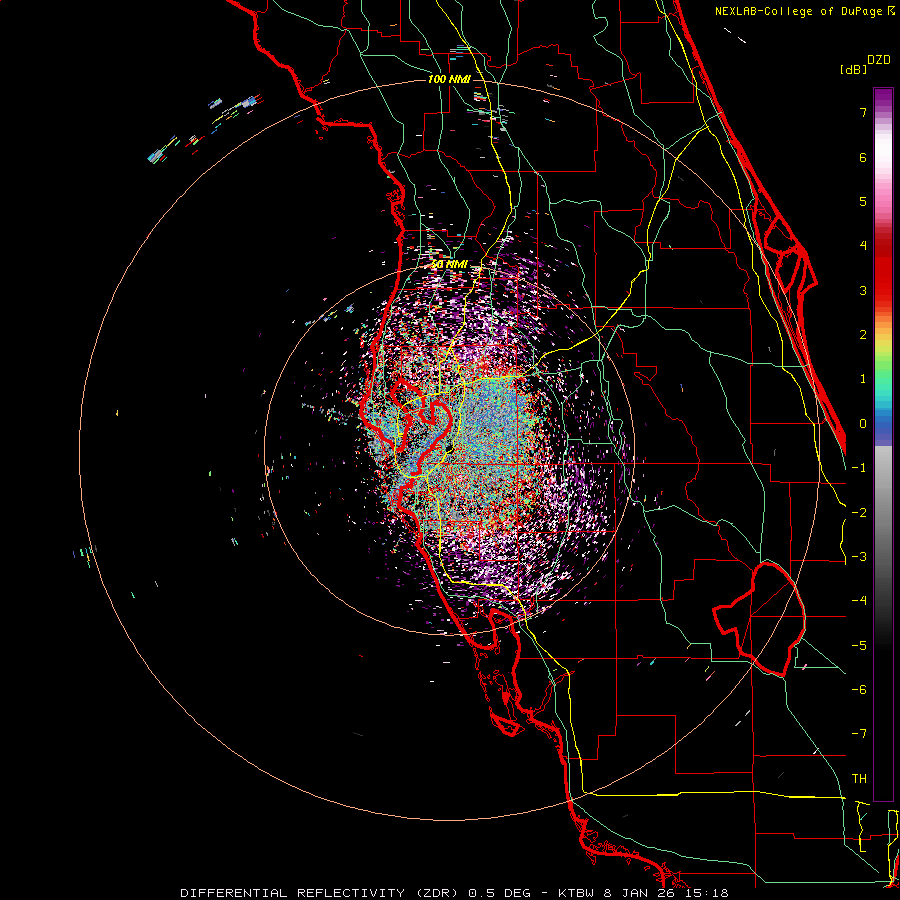
Task: Click the 1 tick label on the scale
Action: [863, 379]
